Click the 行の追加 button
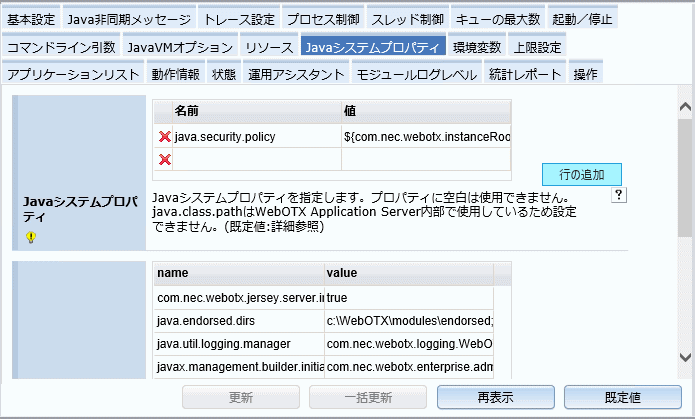The image size is (695, 419). pyautogui.click(x=582, y=174)
